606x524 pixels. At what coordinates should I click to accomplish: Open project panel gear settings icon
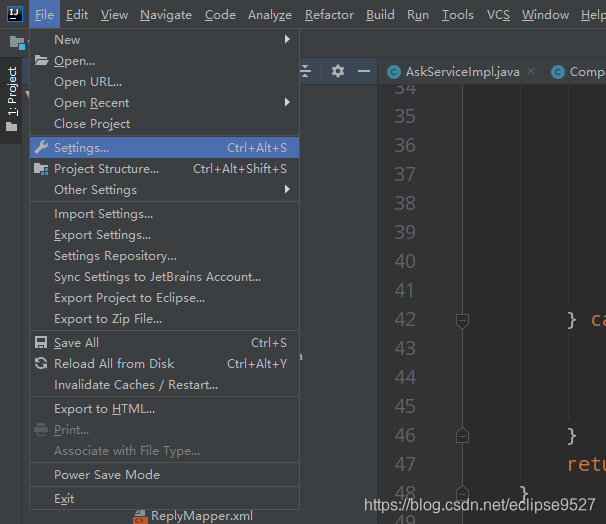[x=338, y=71]
